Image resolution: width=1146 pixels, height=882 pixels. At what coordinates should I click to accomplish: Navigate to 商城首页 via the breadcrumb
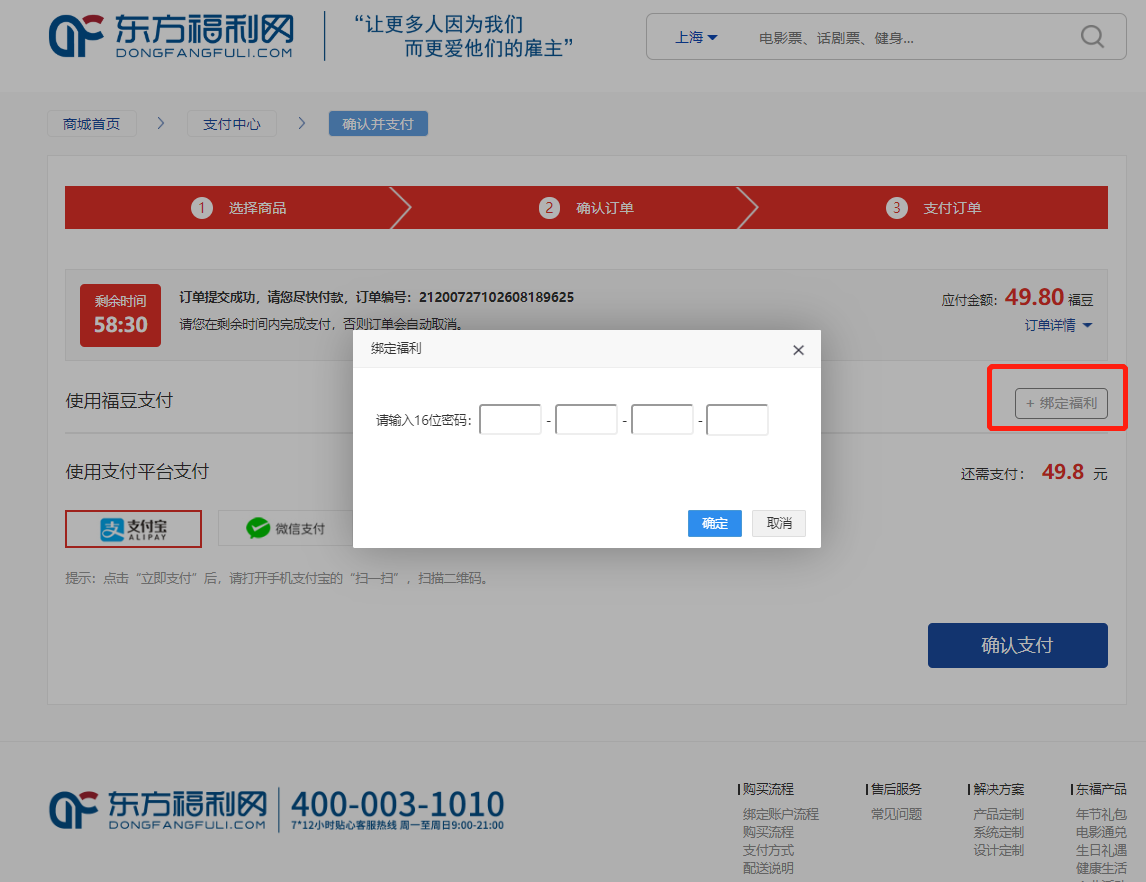pos(91,123)
